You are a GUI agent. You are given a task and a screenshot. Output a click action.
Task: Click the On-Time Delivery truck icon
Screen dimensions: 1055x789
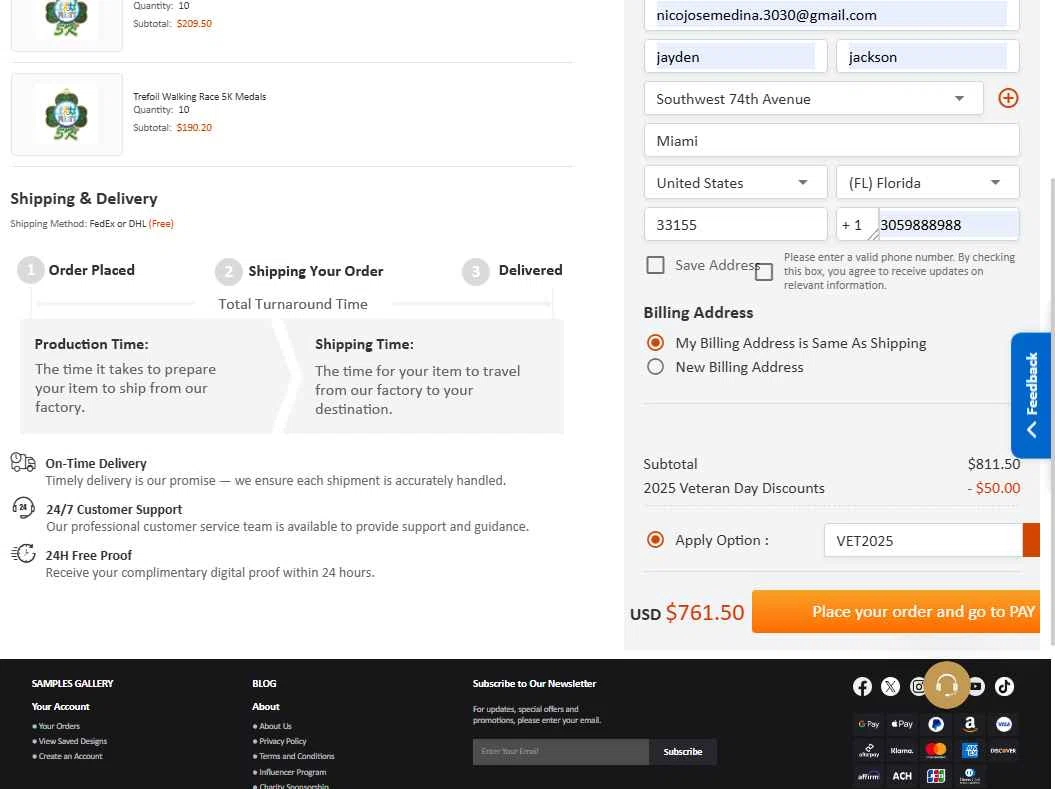[23, 462]
